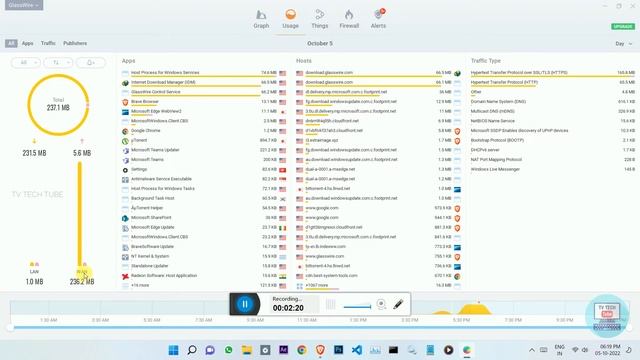Open the All network dropdown above total circle
The width and height of the screenshot is (640, 360).
[x=26, y=62]
